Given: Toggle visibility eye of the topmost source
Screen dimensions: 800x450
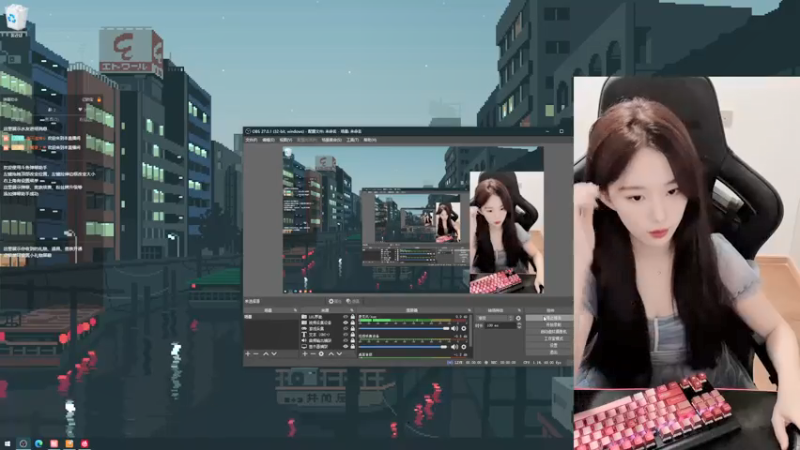Looking at the screenshot, I should tap(345, 317).
